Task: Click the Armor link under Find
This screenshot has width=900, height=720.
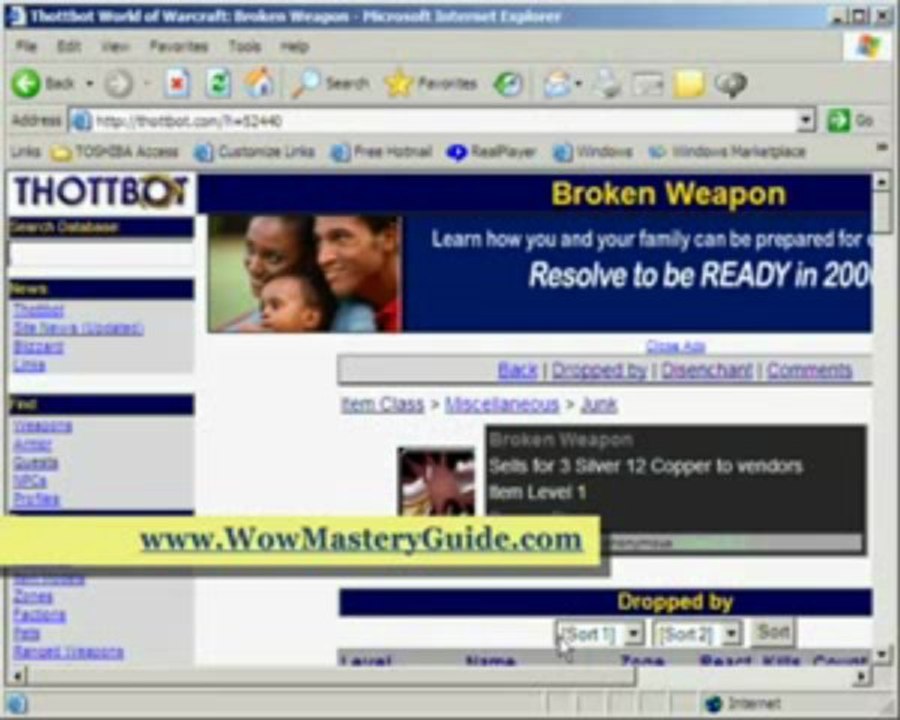Action: (x=32, y=444)
